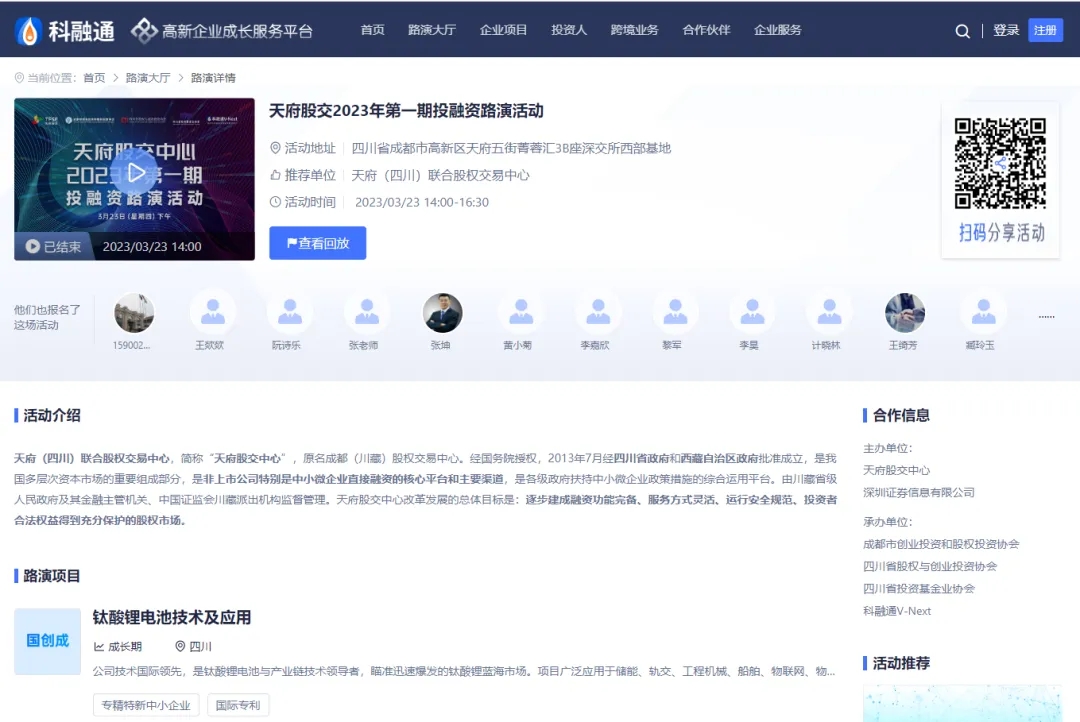Click the 合作信息 section heading

coord(901,415)
